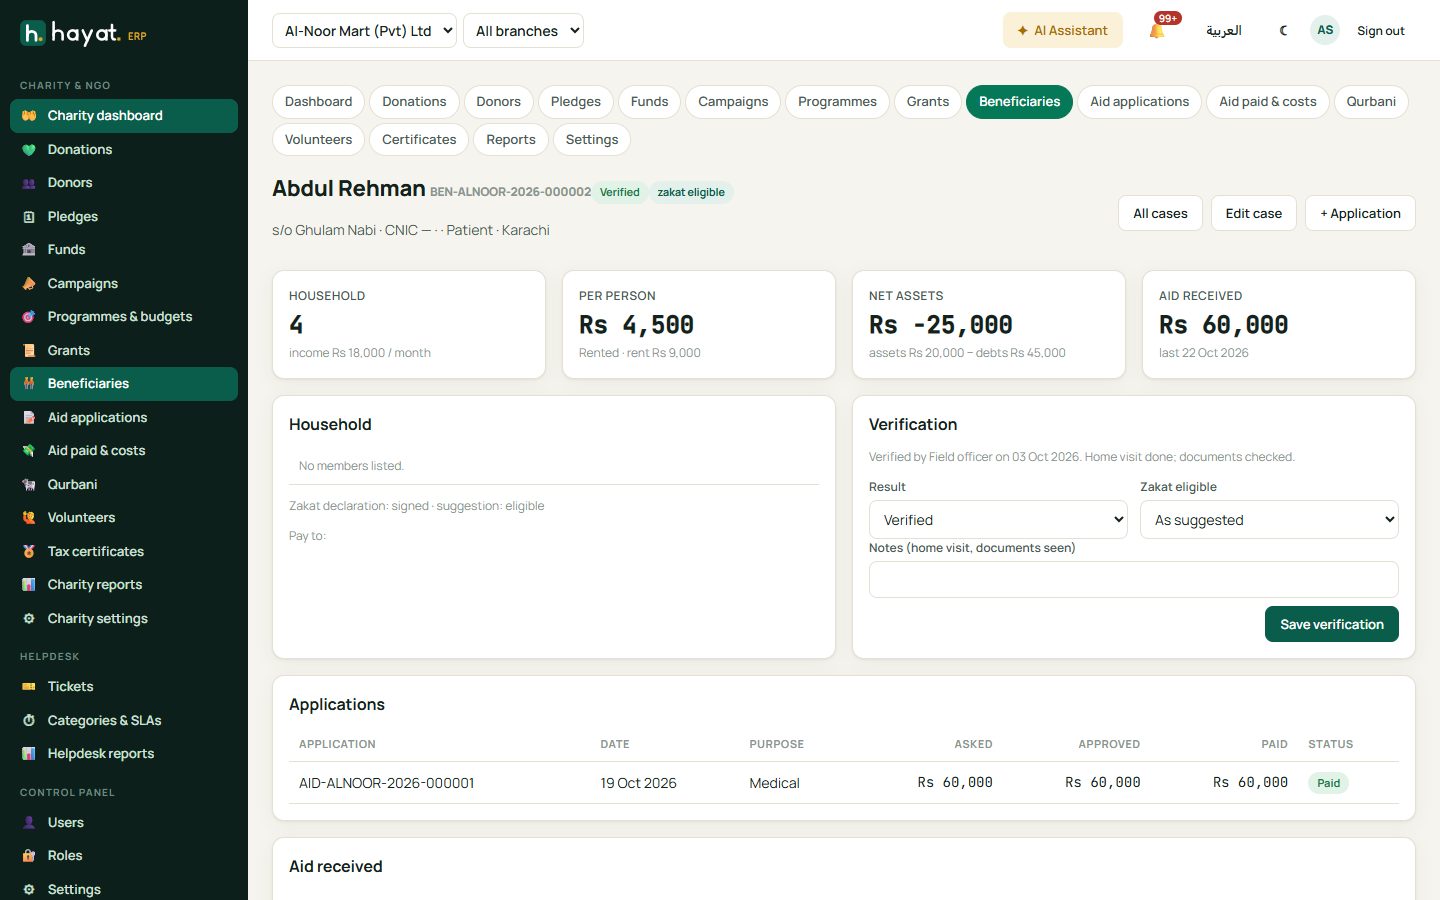Click the Programmes & budgets target icon
The image size is (1440, 900).
[29, 317]
